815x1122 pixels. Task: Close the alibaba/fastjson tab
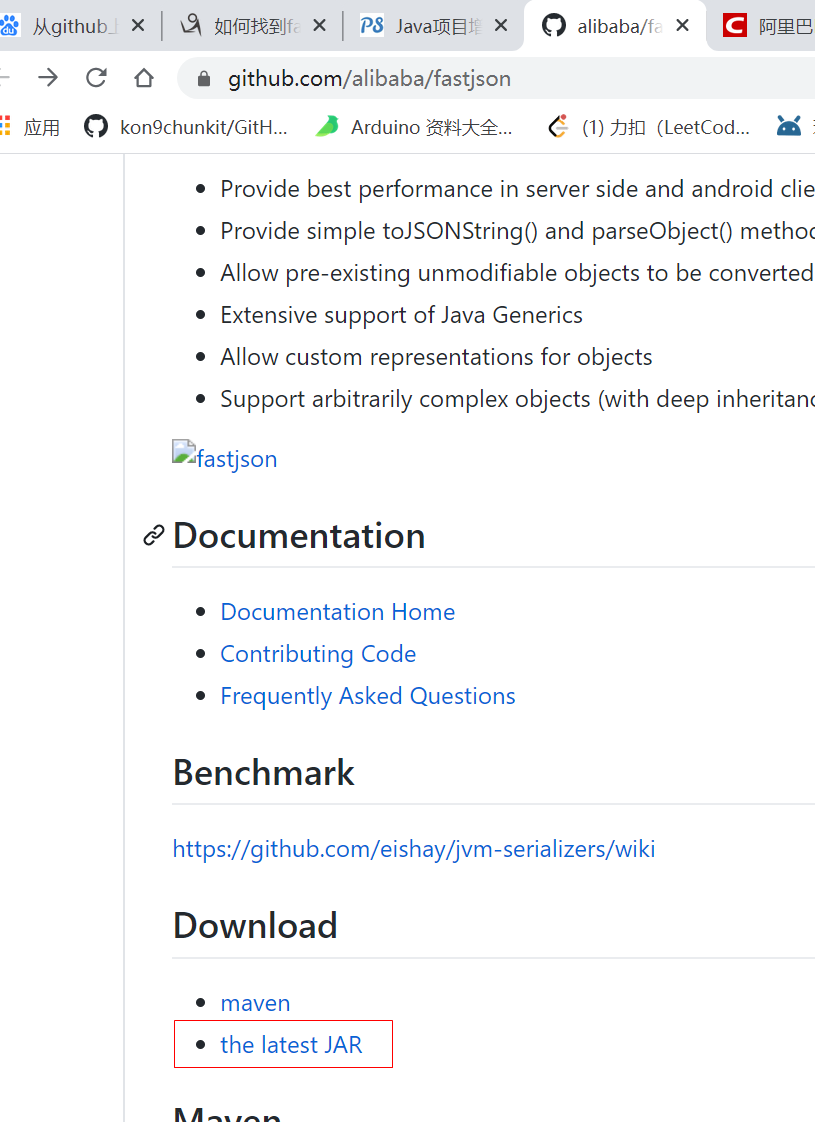(x=682, y=26)
